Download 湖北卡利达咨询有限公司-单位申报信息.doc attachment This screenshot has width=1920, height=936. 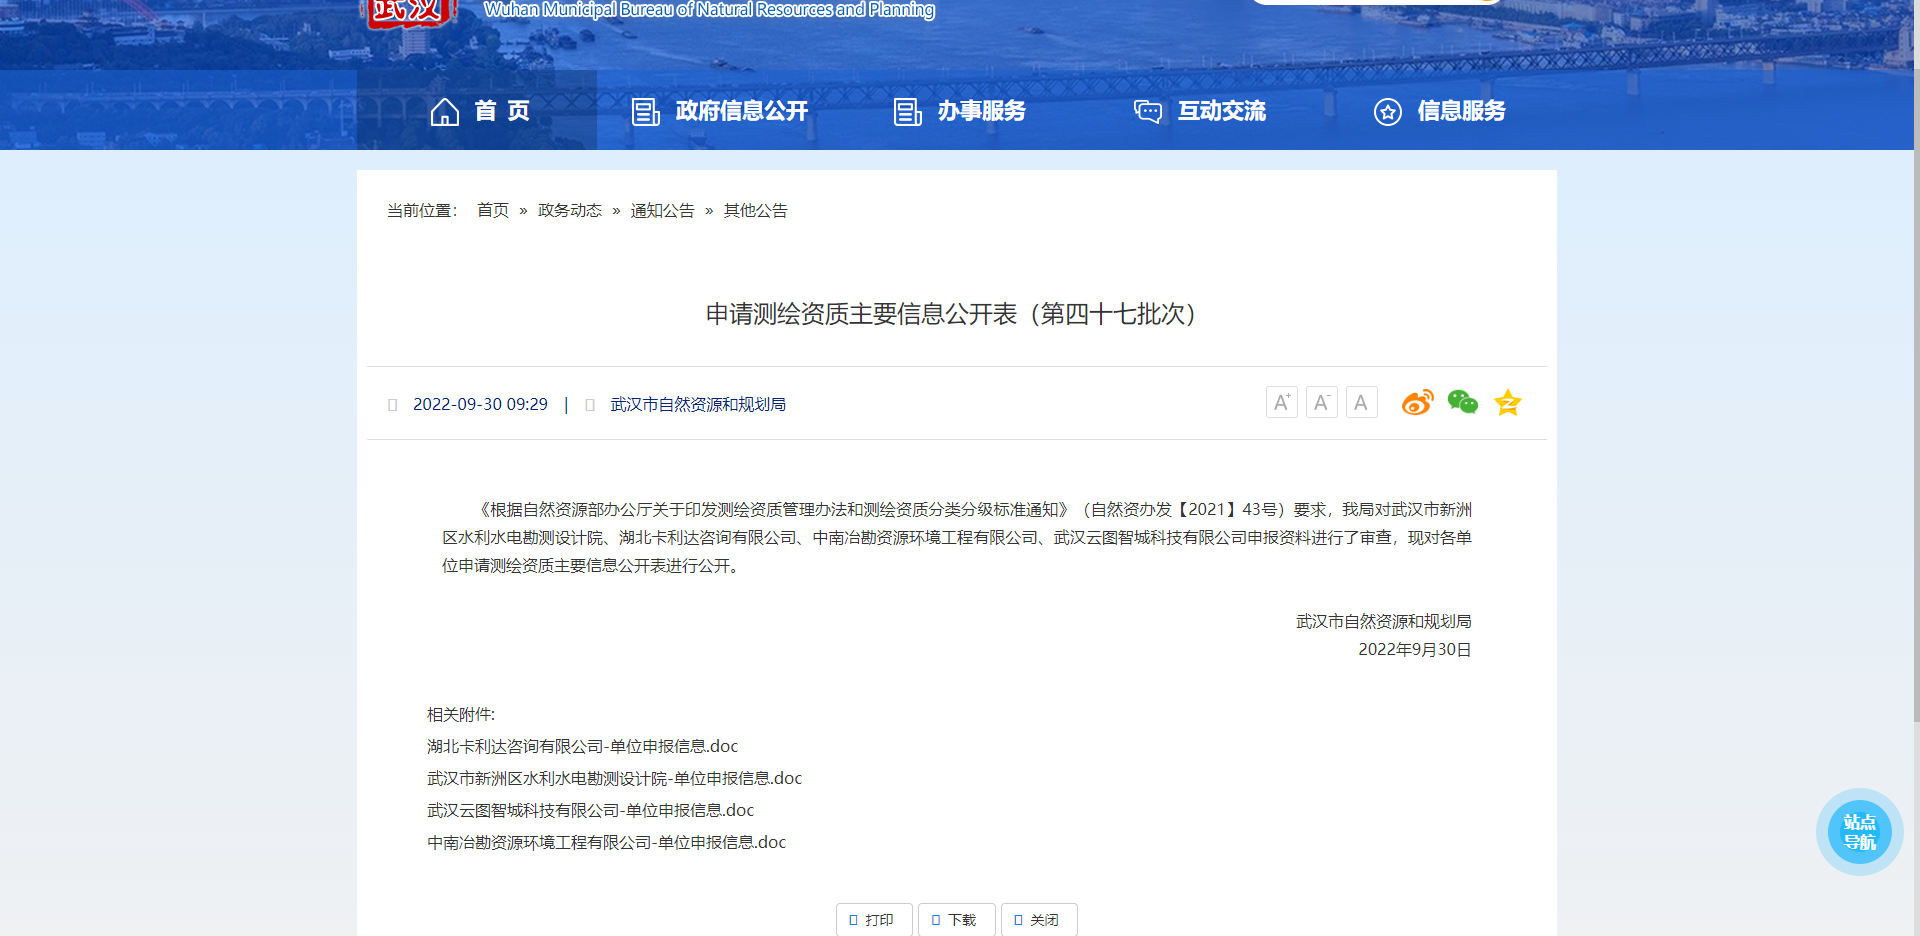582,746
